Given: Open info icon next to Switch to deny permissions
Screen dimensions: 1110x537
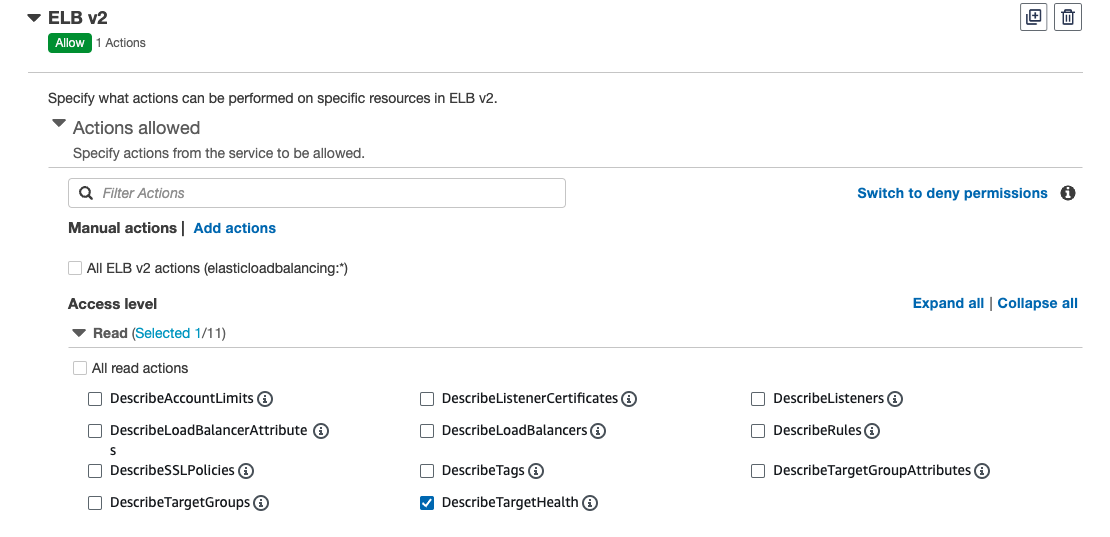Looking at the screenshot, I should tap(1068, 193).
